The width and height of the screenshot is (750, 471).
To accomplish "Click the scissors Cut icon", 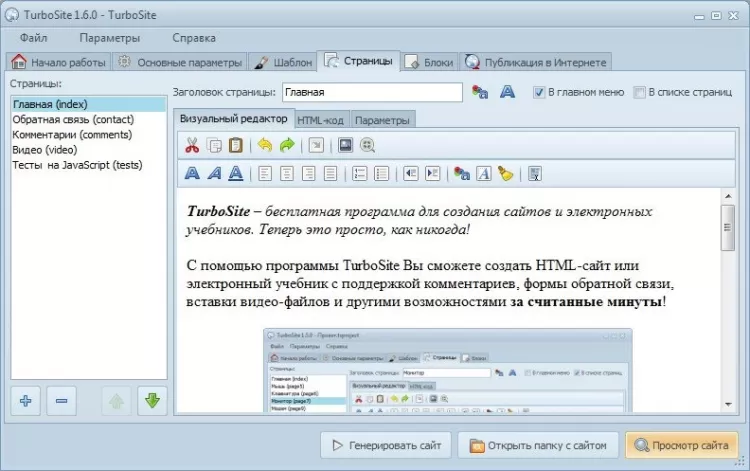I will coord(192,145).
